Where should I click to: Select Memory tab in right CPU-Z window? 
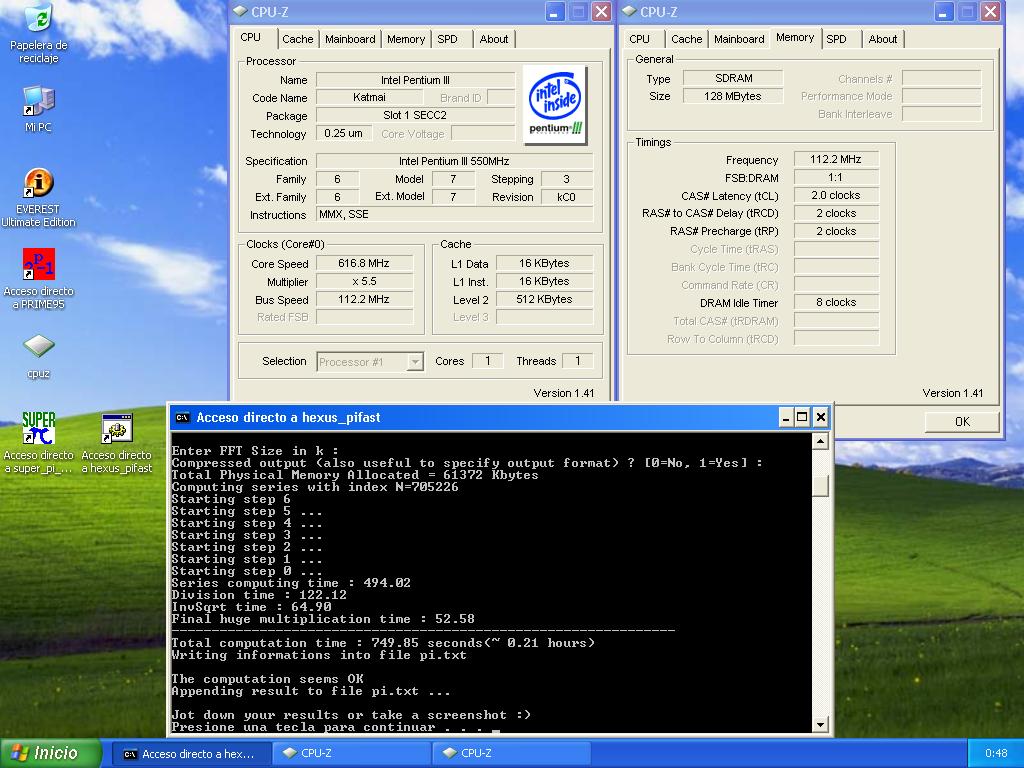[x=795, y=37]
